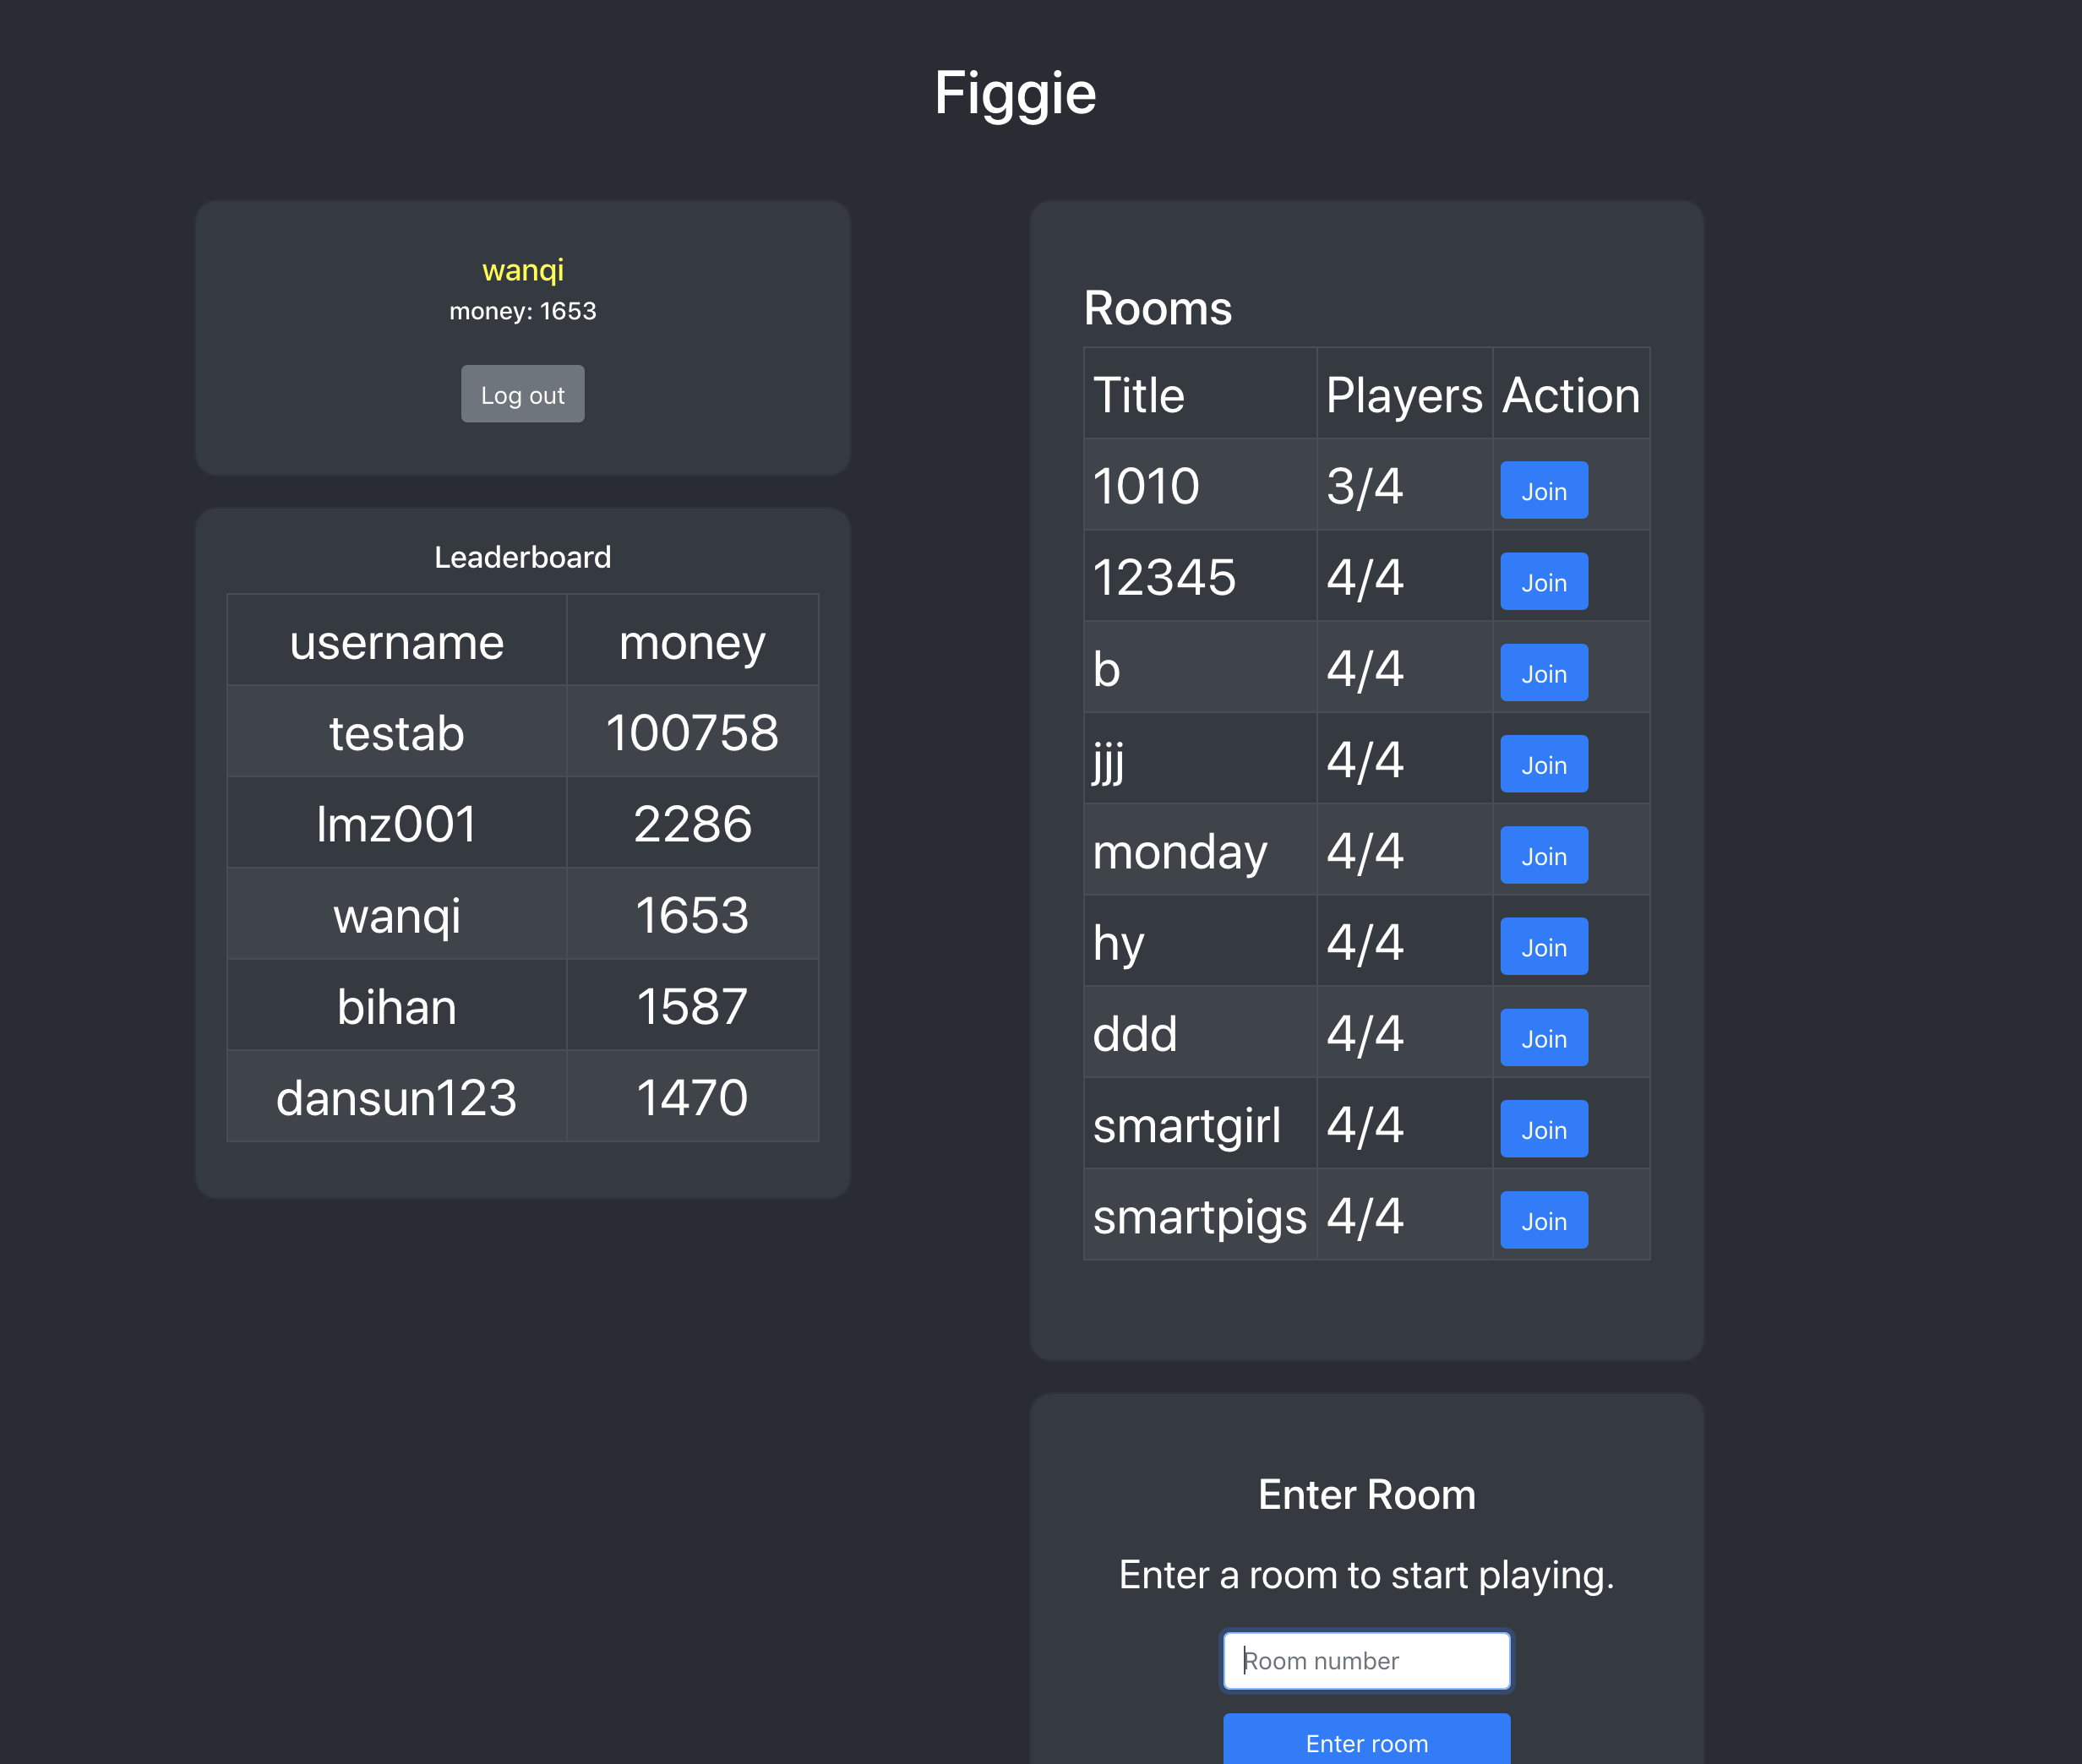
Task: Click bihan leaderboard entry
Action: coord(397,1006)
